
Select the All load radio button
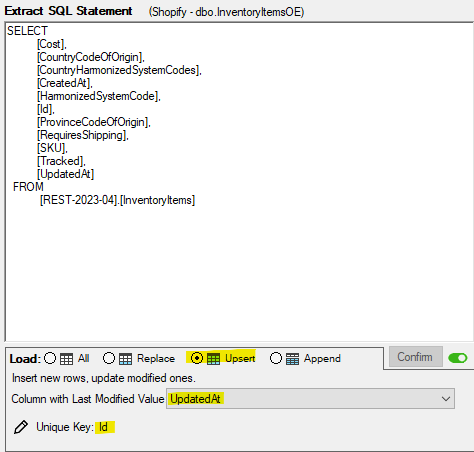point(50,358)
